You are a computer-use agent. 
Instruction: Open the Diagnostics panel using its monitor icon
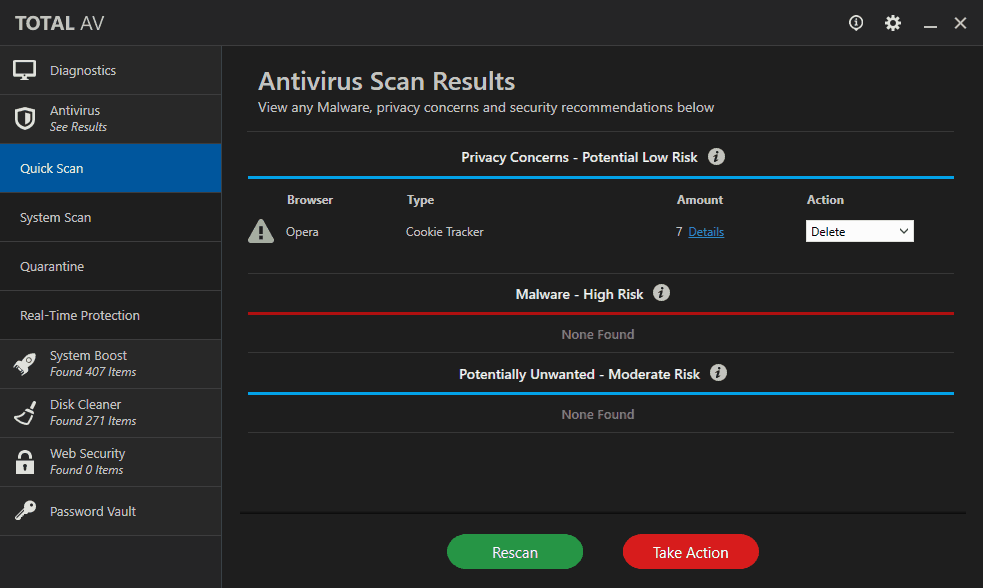(x=25, y=69)
